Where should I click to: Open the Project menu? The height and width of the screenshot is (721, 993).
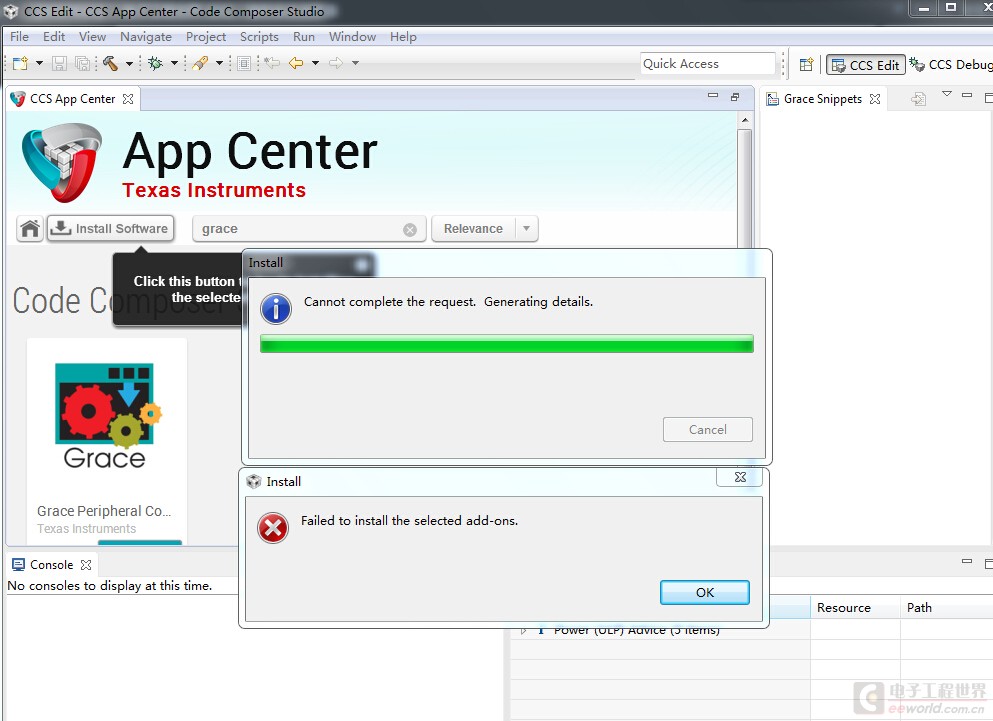pyautogui.click(x=206, y=37)
